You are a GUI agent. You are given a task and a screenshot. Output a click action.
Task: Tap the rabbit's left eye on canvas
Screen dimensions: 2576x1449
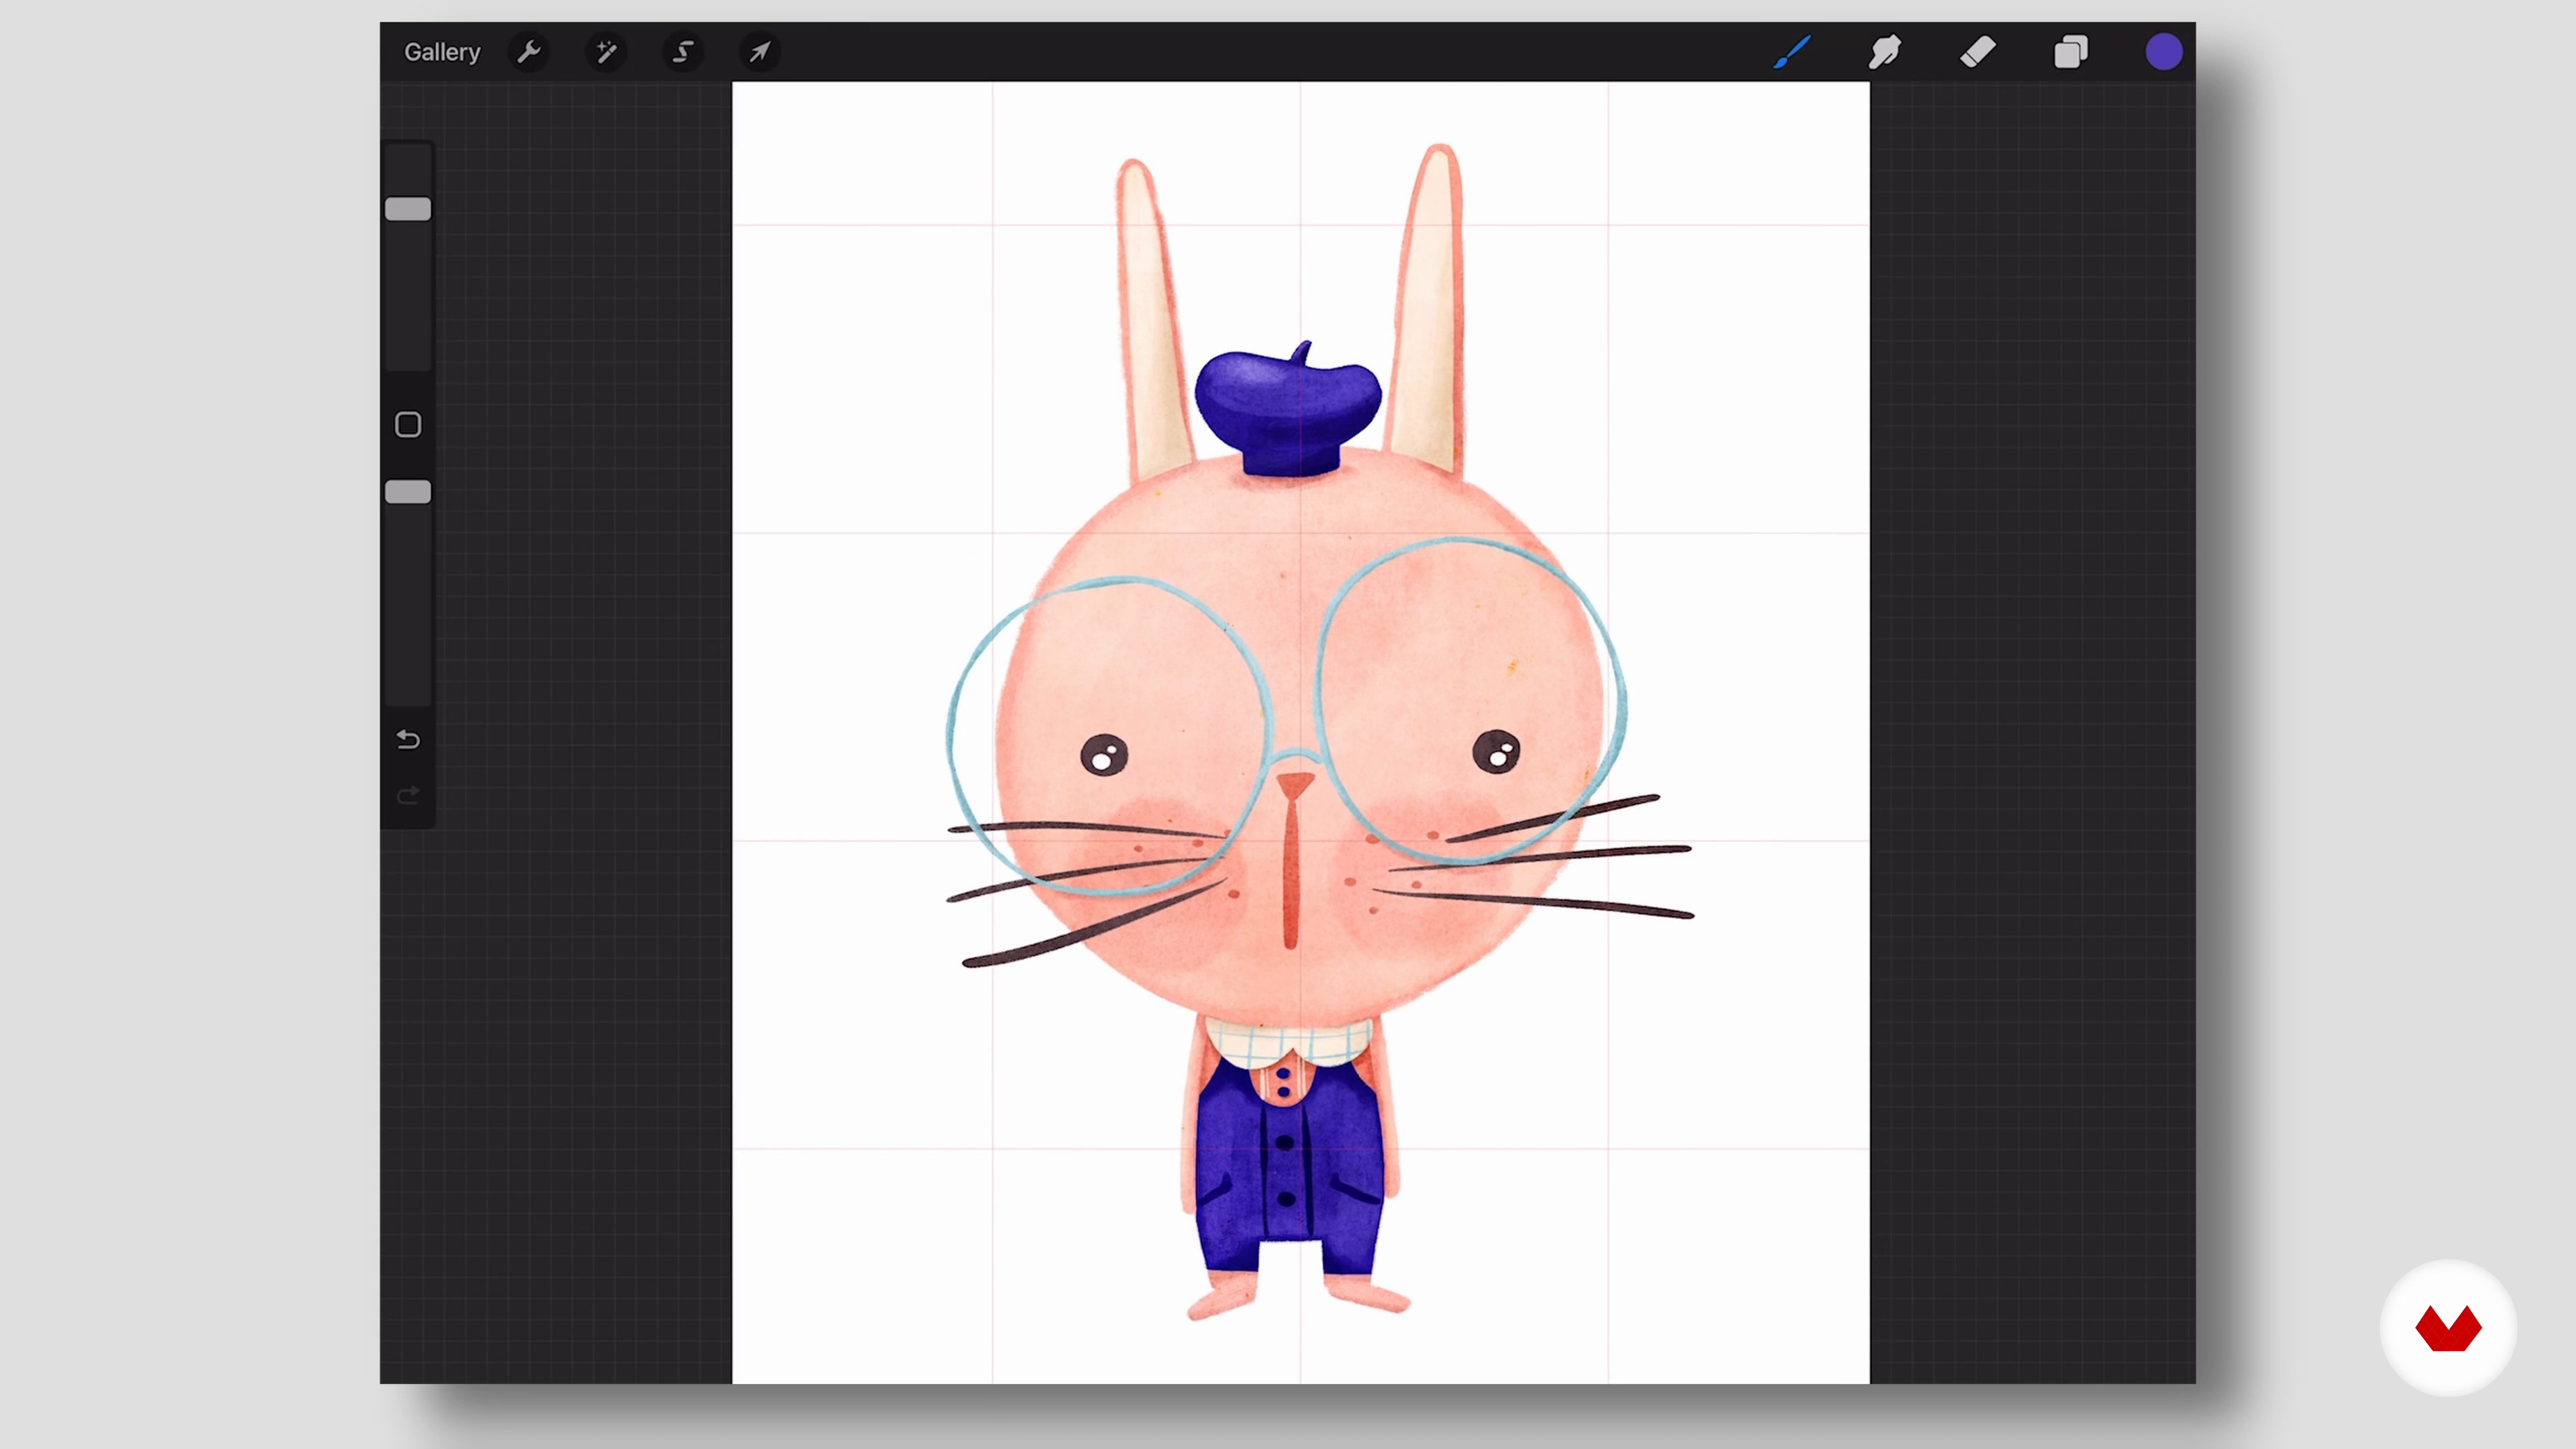[1104, 755]
